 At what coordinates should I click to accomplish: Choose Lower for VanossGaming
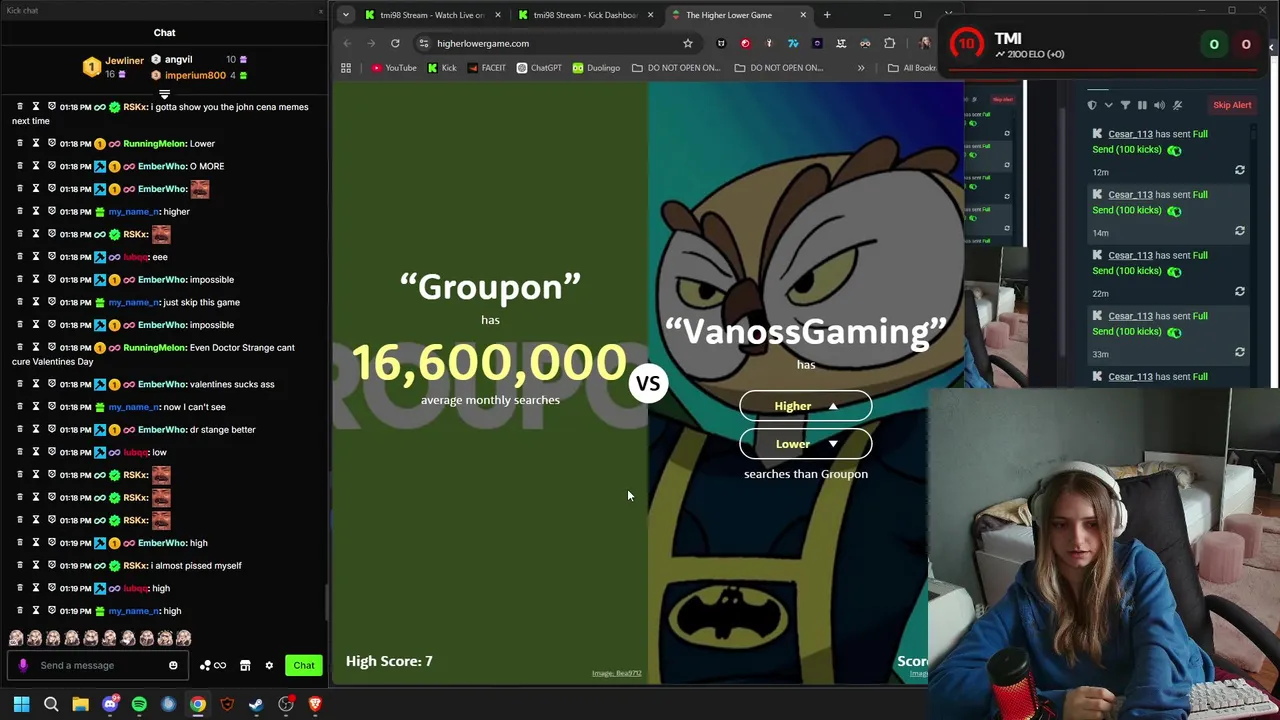coord(805,444)
